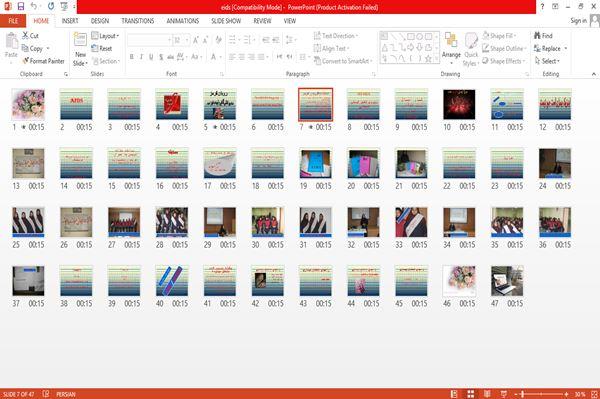Expand the Layout dropdown
Screen dimensions: 600x399
[105, 36]
